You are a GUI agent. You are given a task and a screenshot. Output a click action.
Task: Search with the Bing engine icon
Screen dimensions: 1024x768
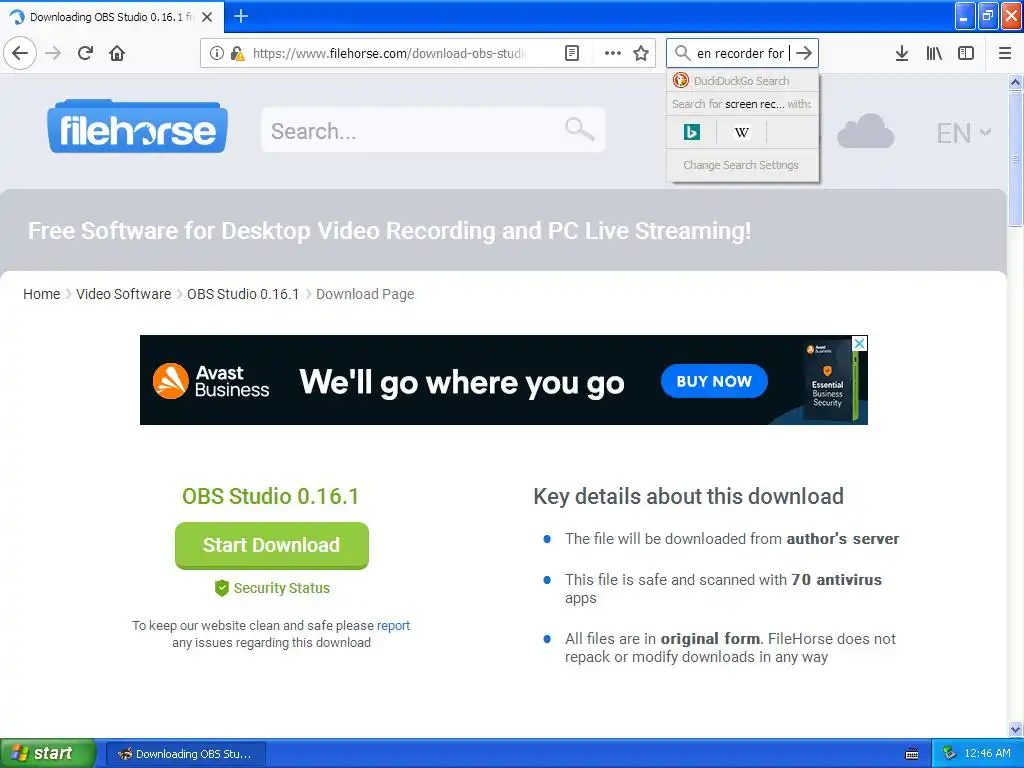(x=692, y=132)
